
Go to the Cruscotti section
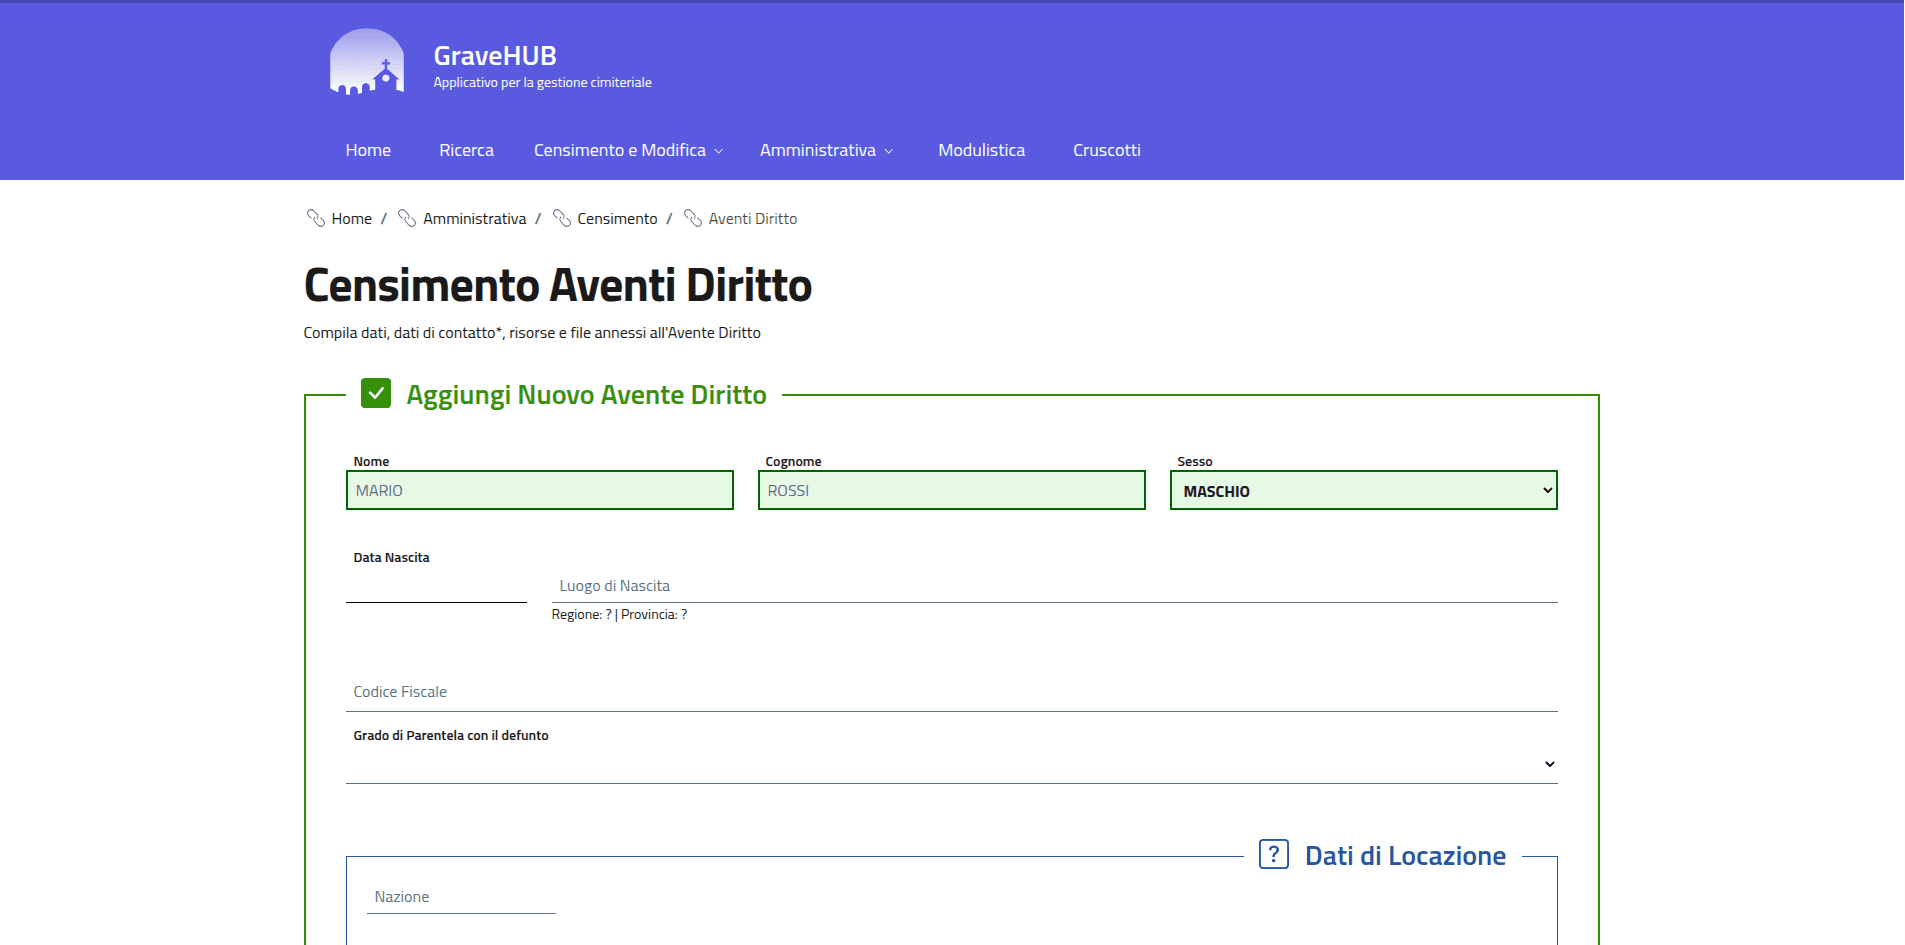coord(1106,150)
